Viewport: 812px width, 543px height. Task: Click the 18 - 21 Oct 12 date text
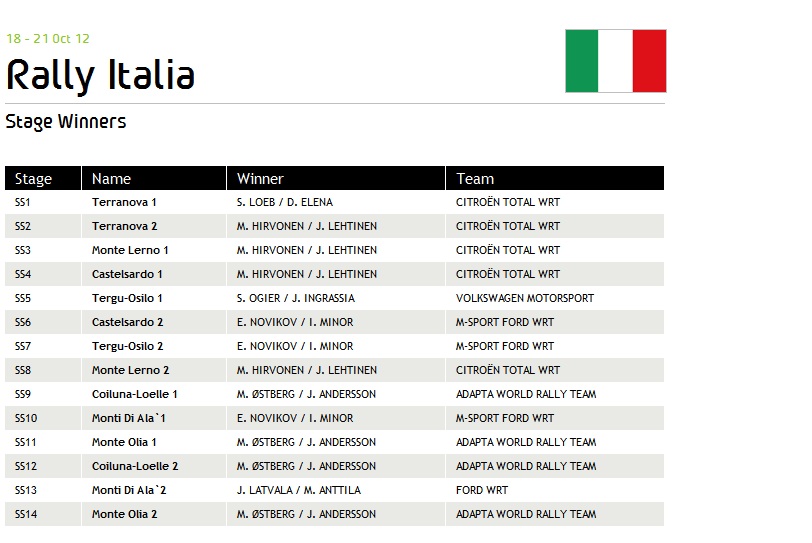click(48, 39)
